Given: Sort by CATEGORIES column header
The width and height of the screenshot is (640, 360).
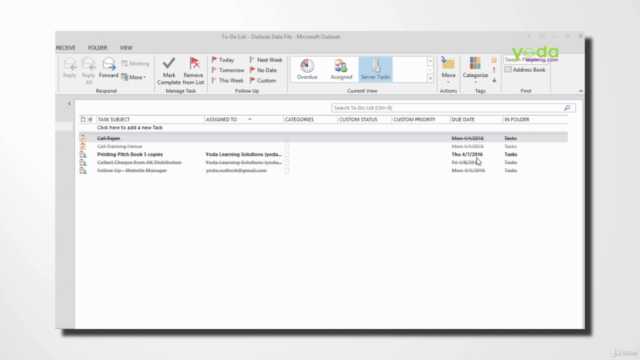Looking at the screenshot, I should coord(310,119).
